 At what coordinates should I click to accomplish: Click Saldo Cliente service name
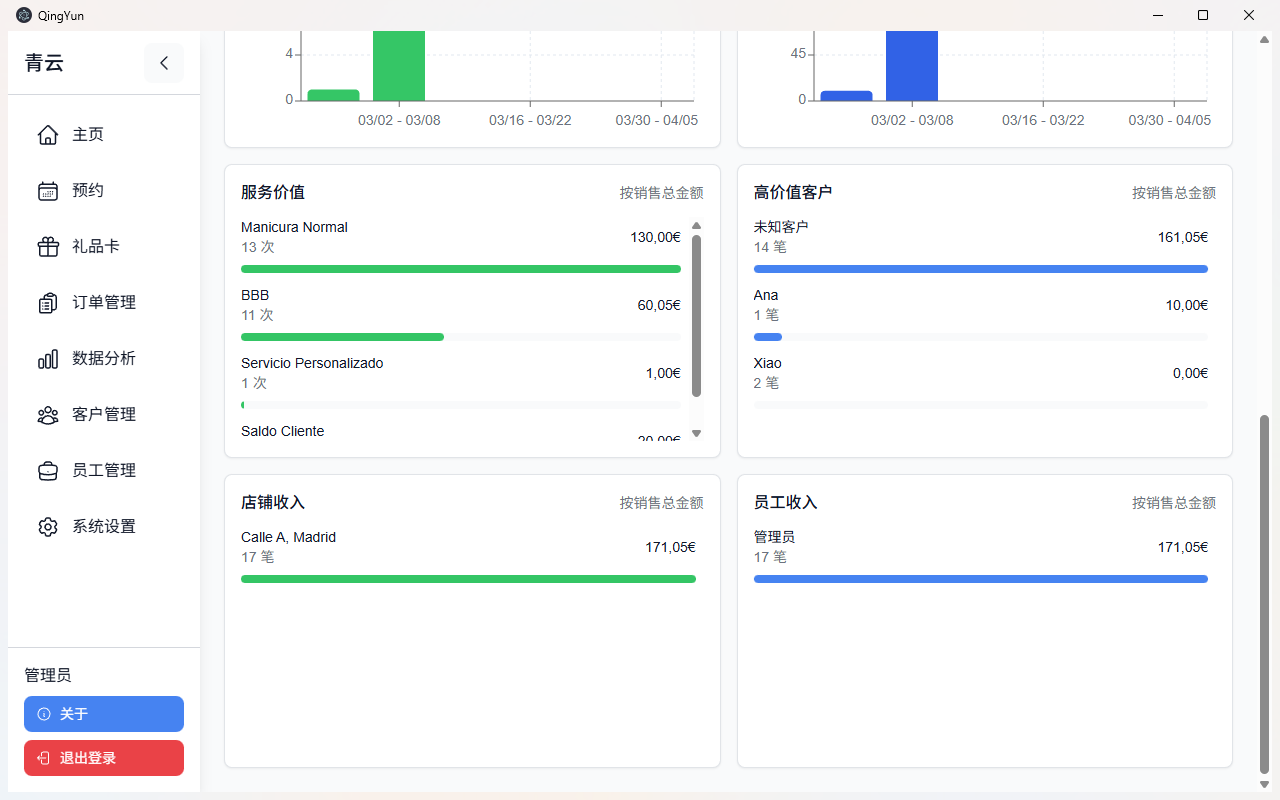[282, 431]
